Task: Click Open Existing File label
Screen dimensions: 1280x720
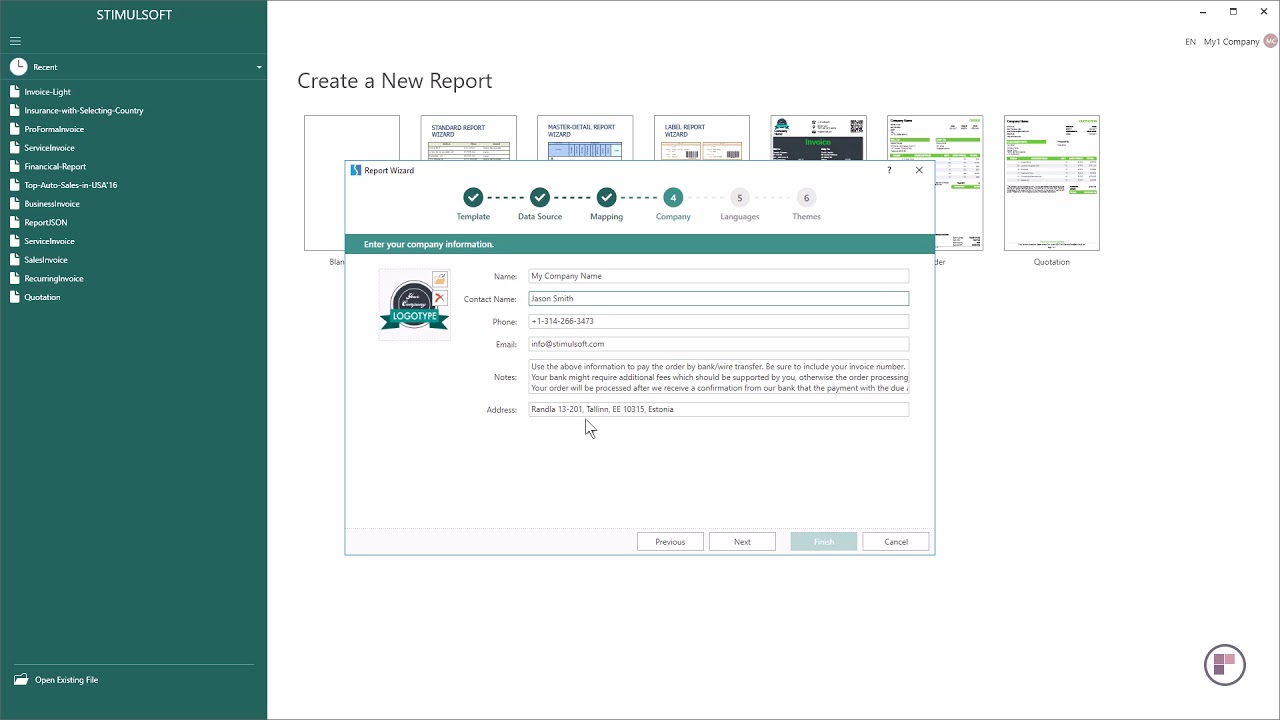Action: point(66,680)
